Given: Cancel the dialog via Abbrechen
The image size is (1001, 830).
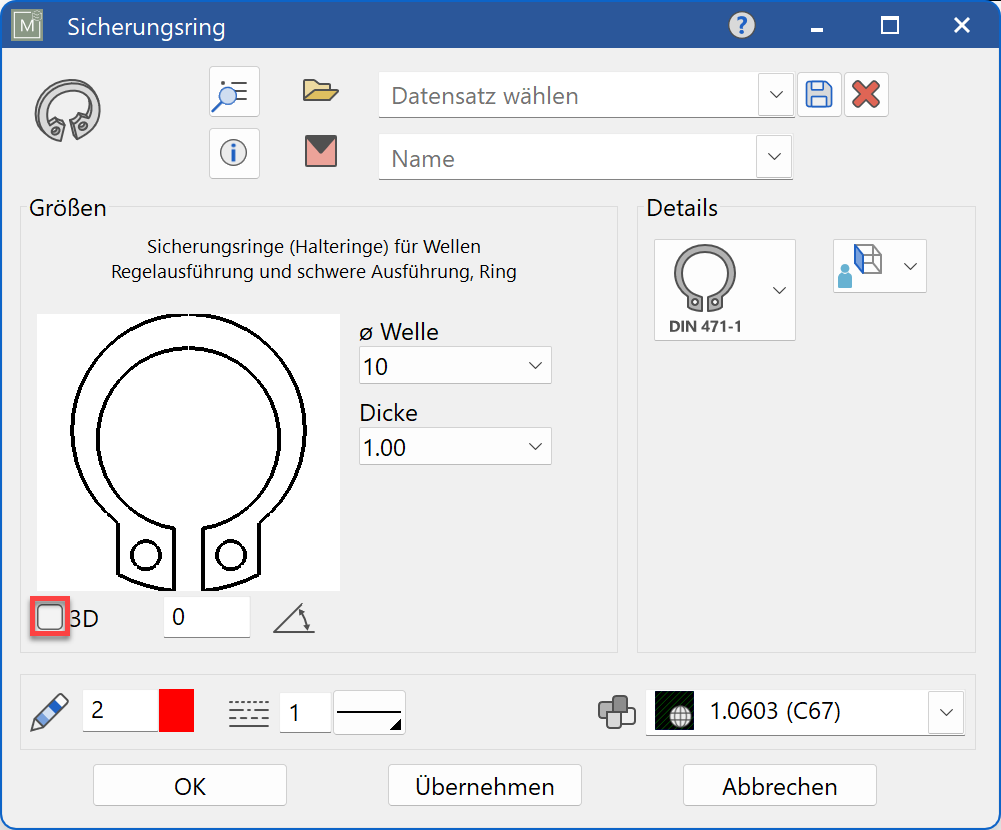Looking at the screenshot, I should point(779,785).
